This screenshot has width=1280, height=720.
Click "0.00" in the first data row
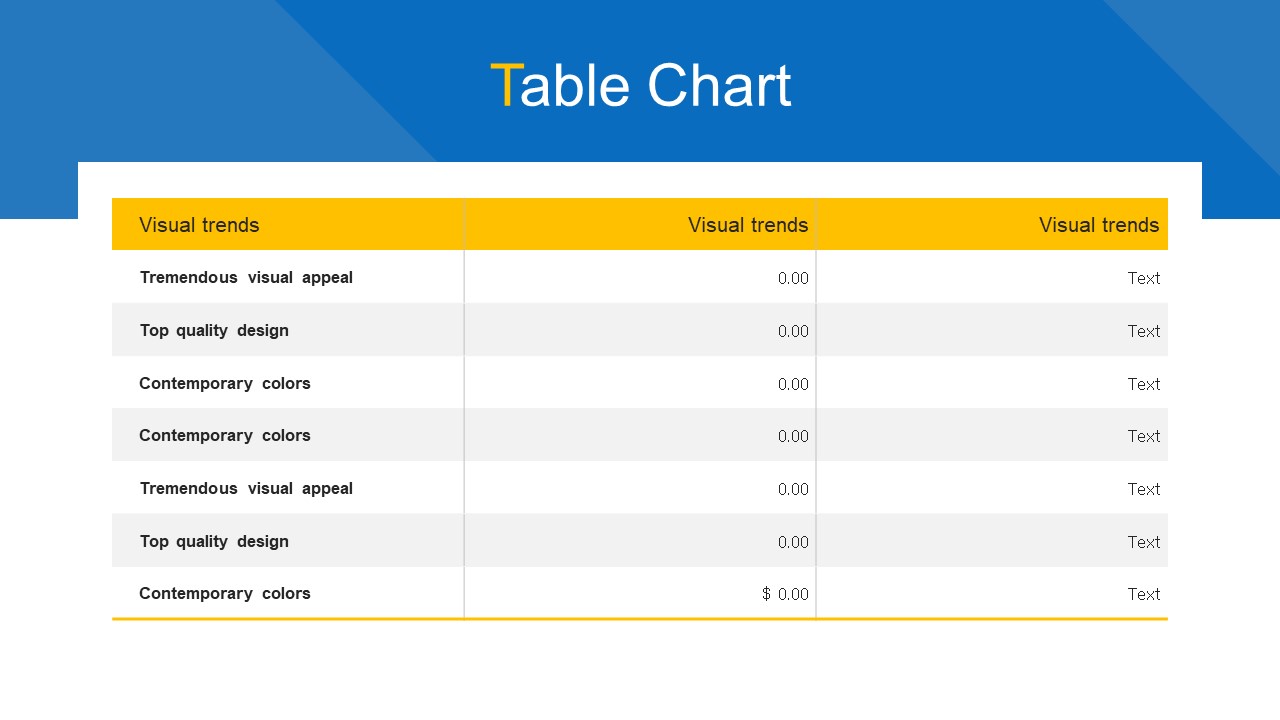point(793,279)
